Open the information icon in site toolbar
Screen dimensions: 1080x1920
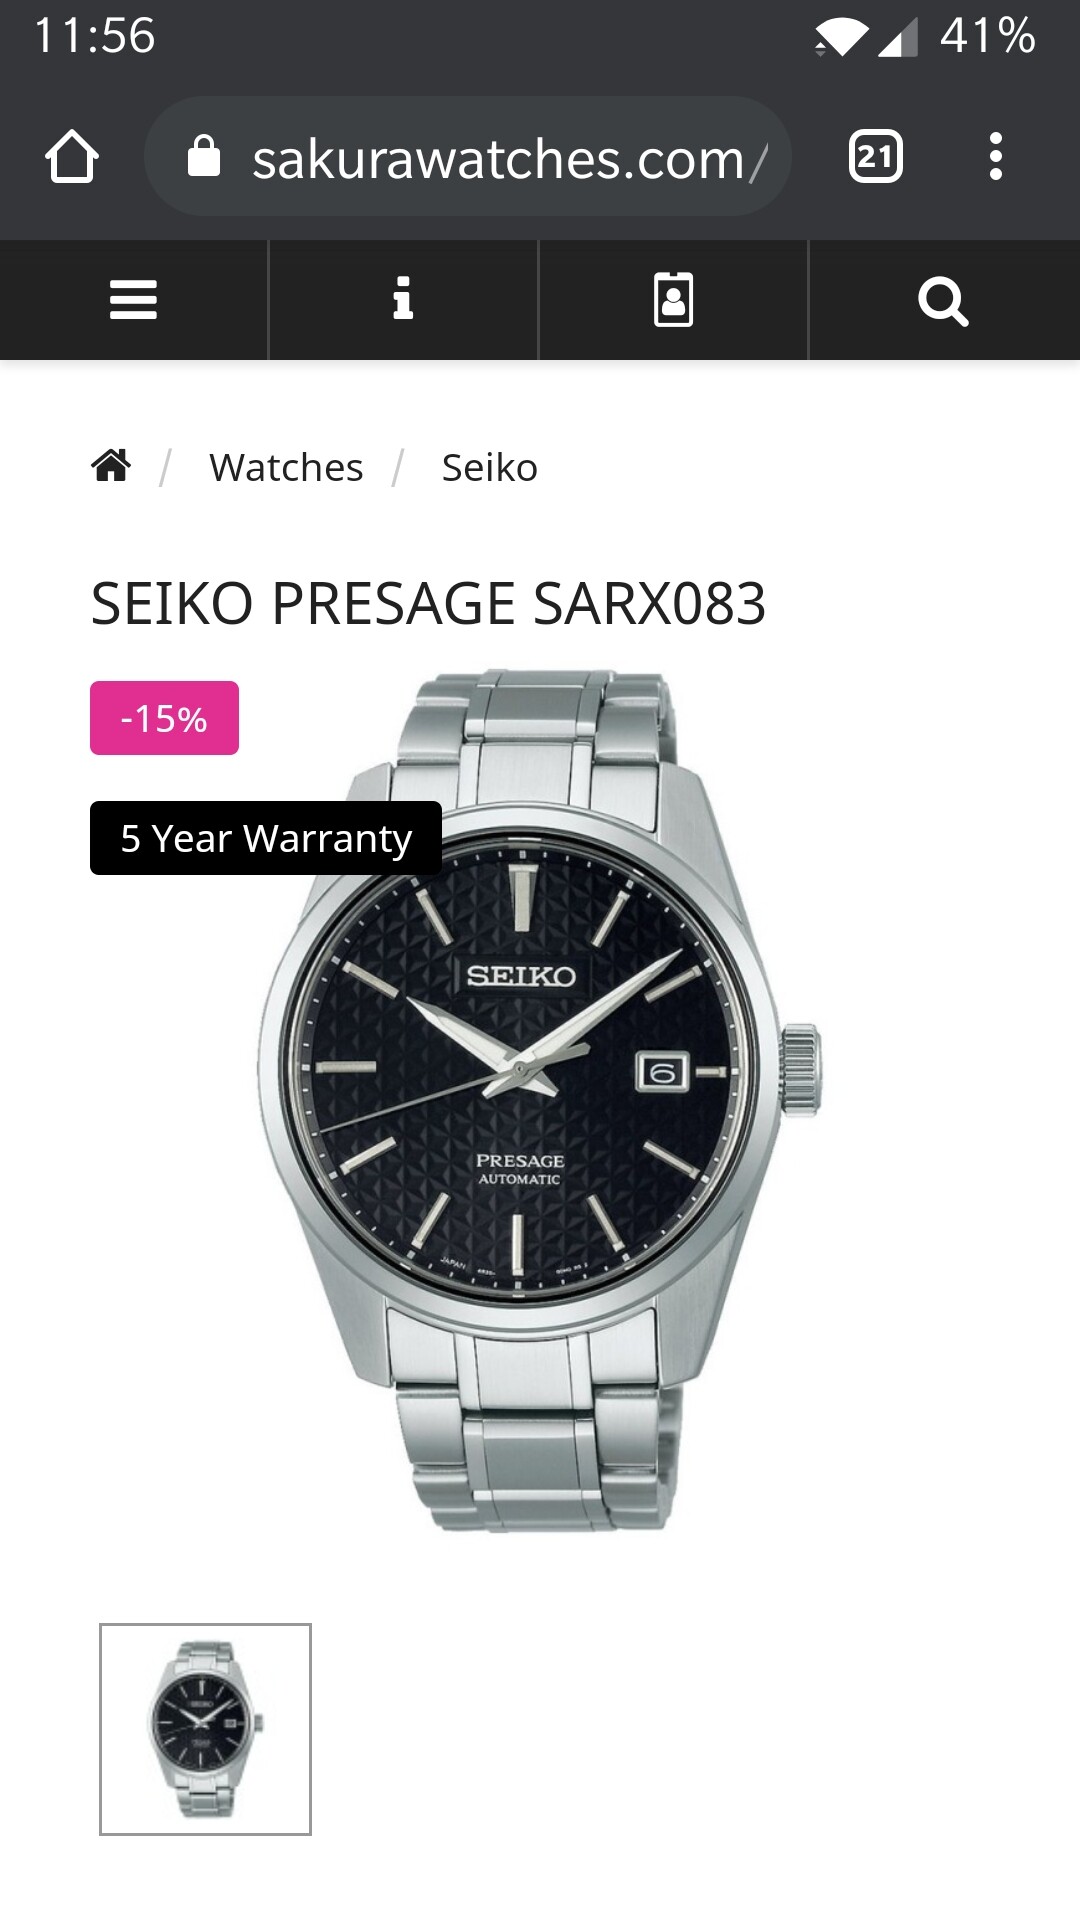(x=403, y=300)
